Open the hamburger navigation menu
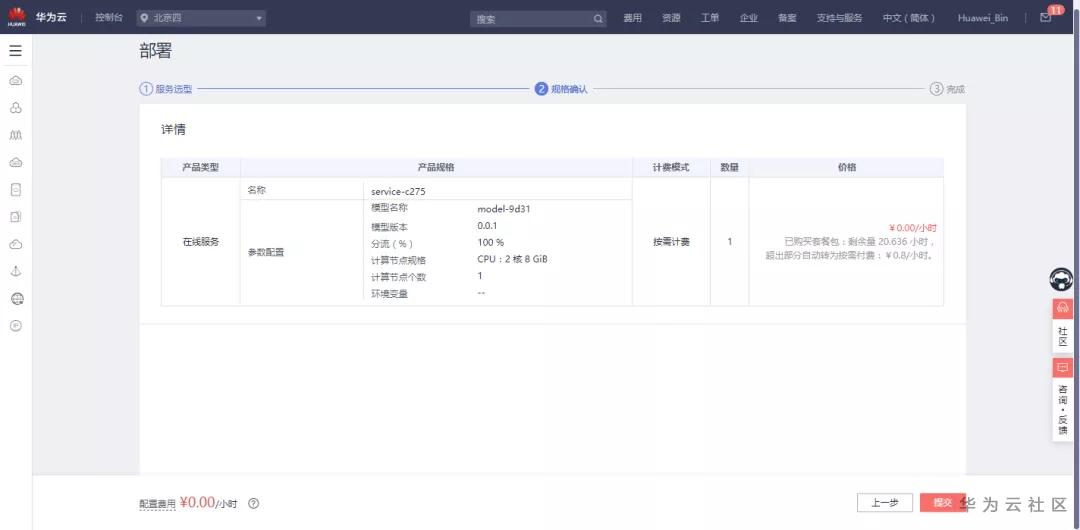This screenshot has width=1080, height=530. point(15,51)
